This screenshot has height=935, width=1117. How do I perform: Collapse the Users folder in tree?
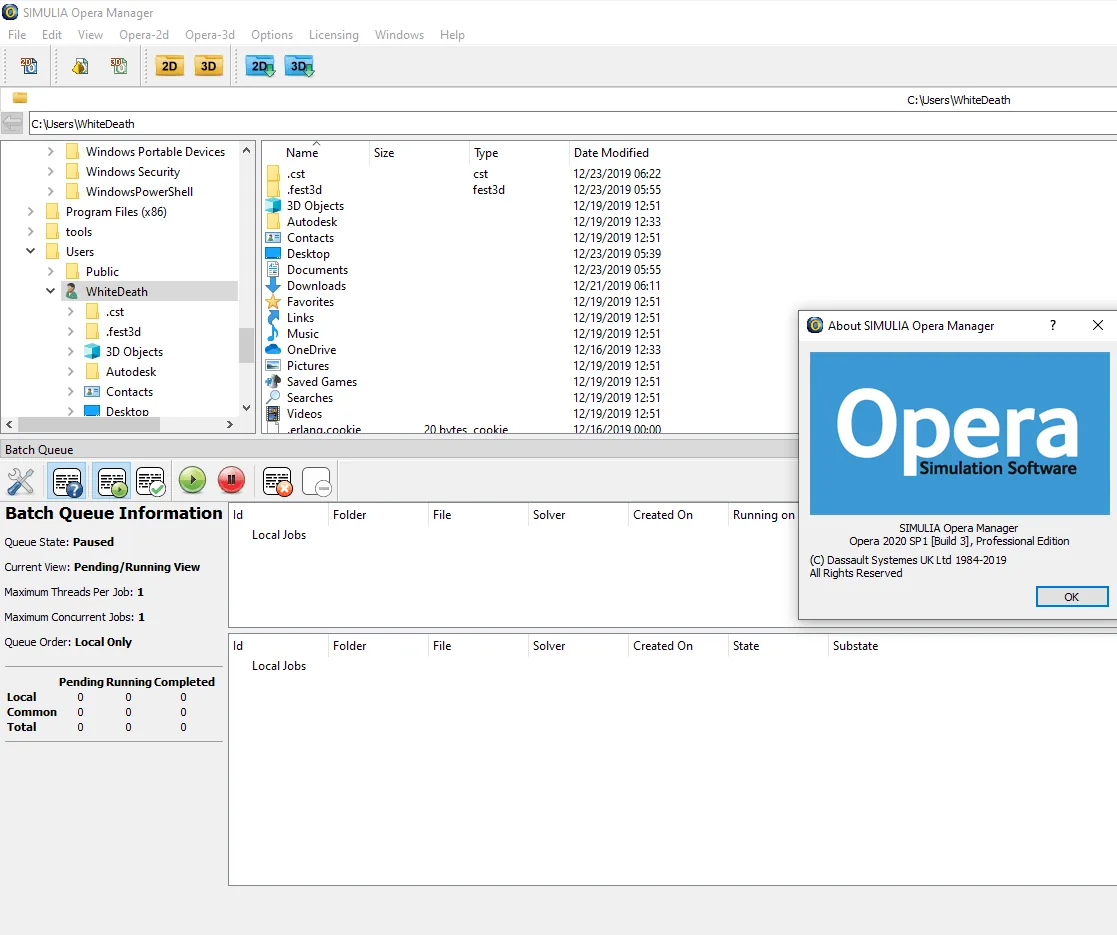coord(31,251)
